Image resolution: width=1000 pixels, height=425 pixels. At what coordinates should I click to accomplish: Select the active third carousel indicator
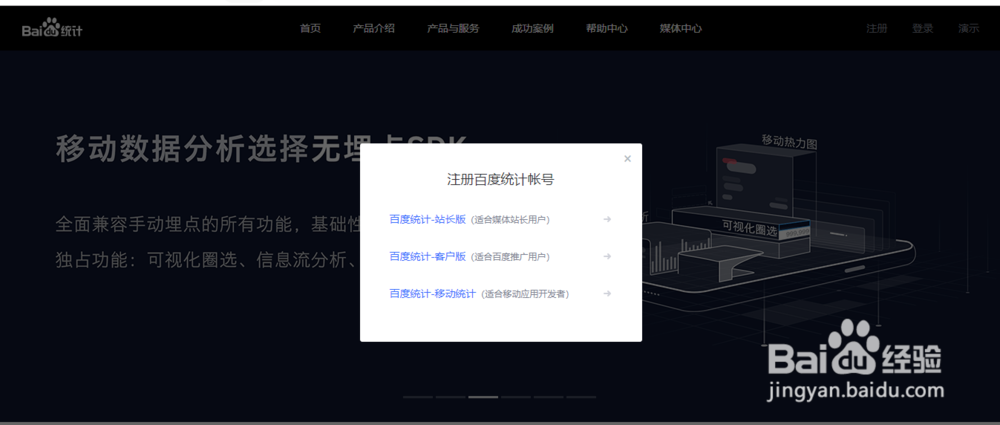click(x=483, y=397)
